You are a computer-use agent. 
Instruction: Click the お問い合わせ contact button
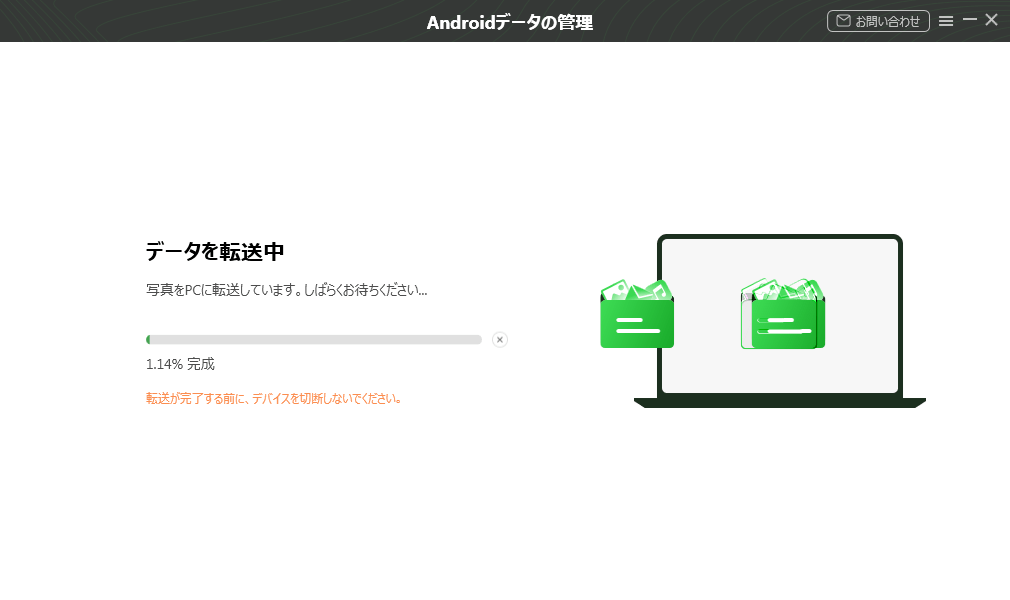(878, 21)
